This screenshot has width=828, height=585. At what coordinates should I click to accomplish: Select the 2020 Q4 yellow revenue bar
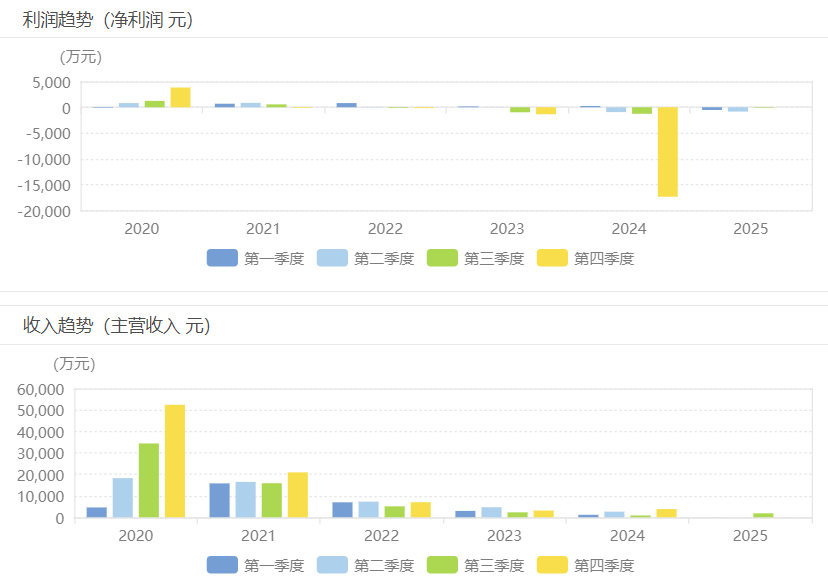click(175, 461)
